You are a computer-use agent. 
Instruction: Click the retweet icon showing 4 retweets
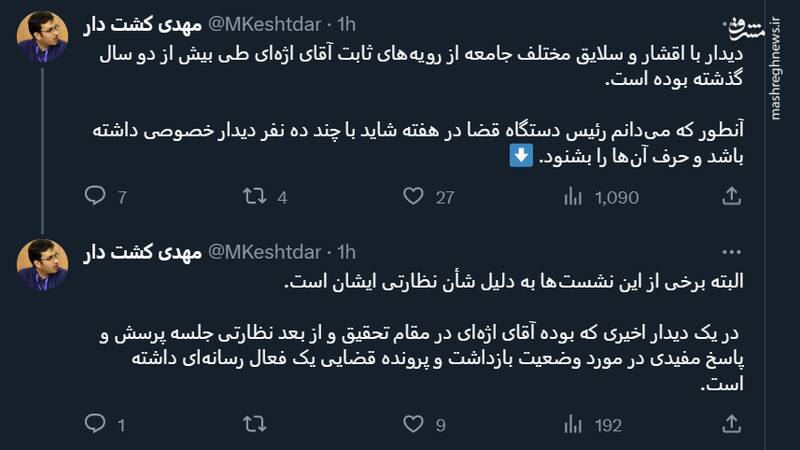point(254,196)
